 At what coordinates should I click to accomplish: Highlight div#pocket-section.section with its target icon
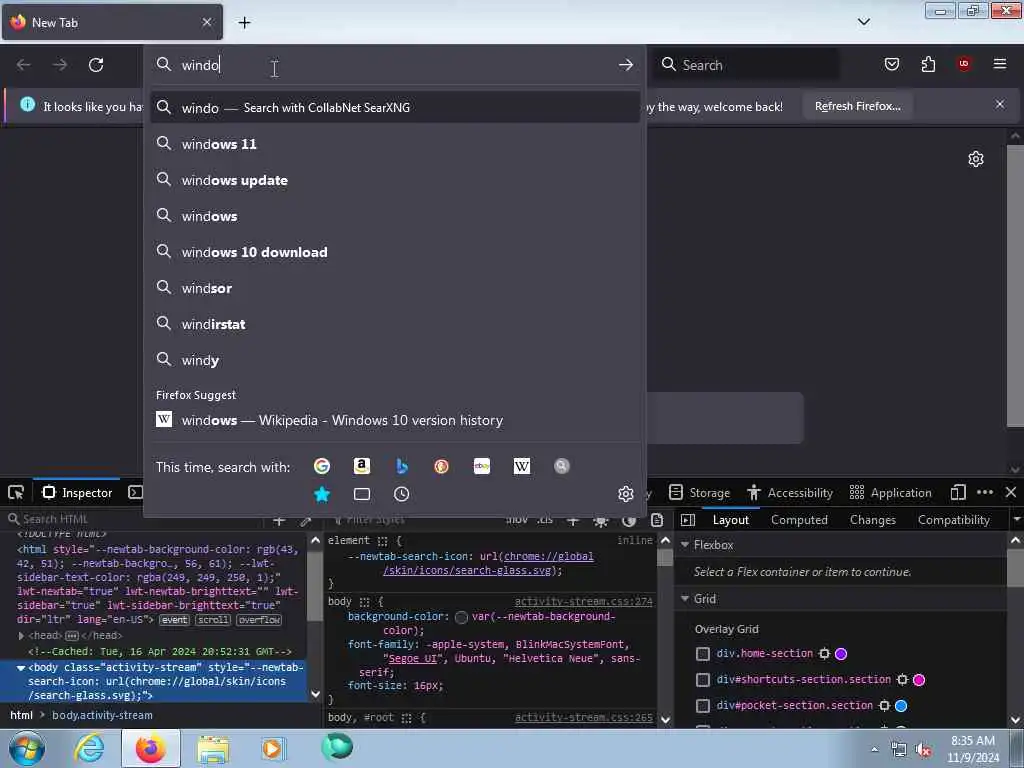pos(884,706)
